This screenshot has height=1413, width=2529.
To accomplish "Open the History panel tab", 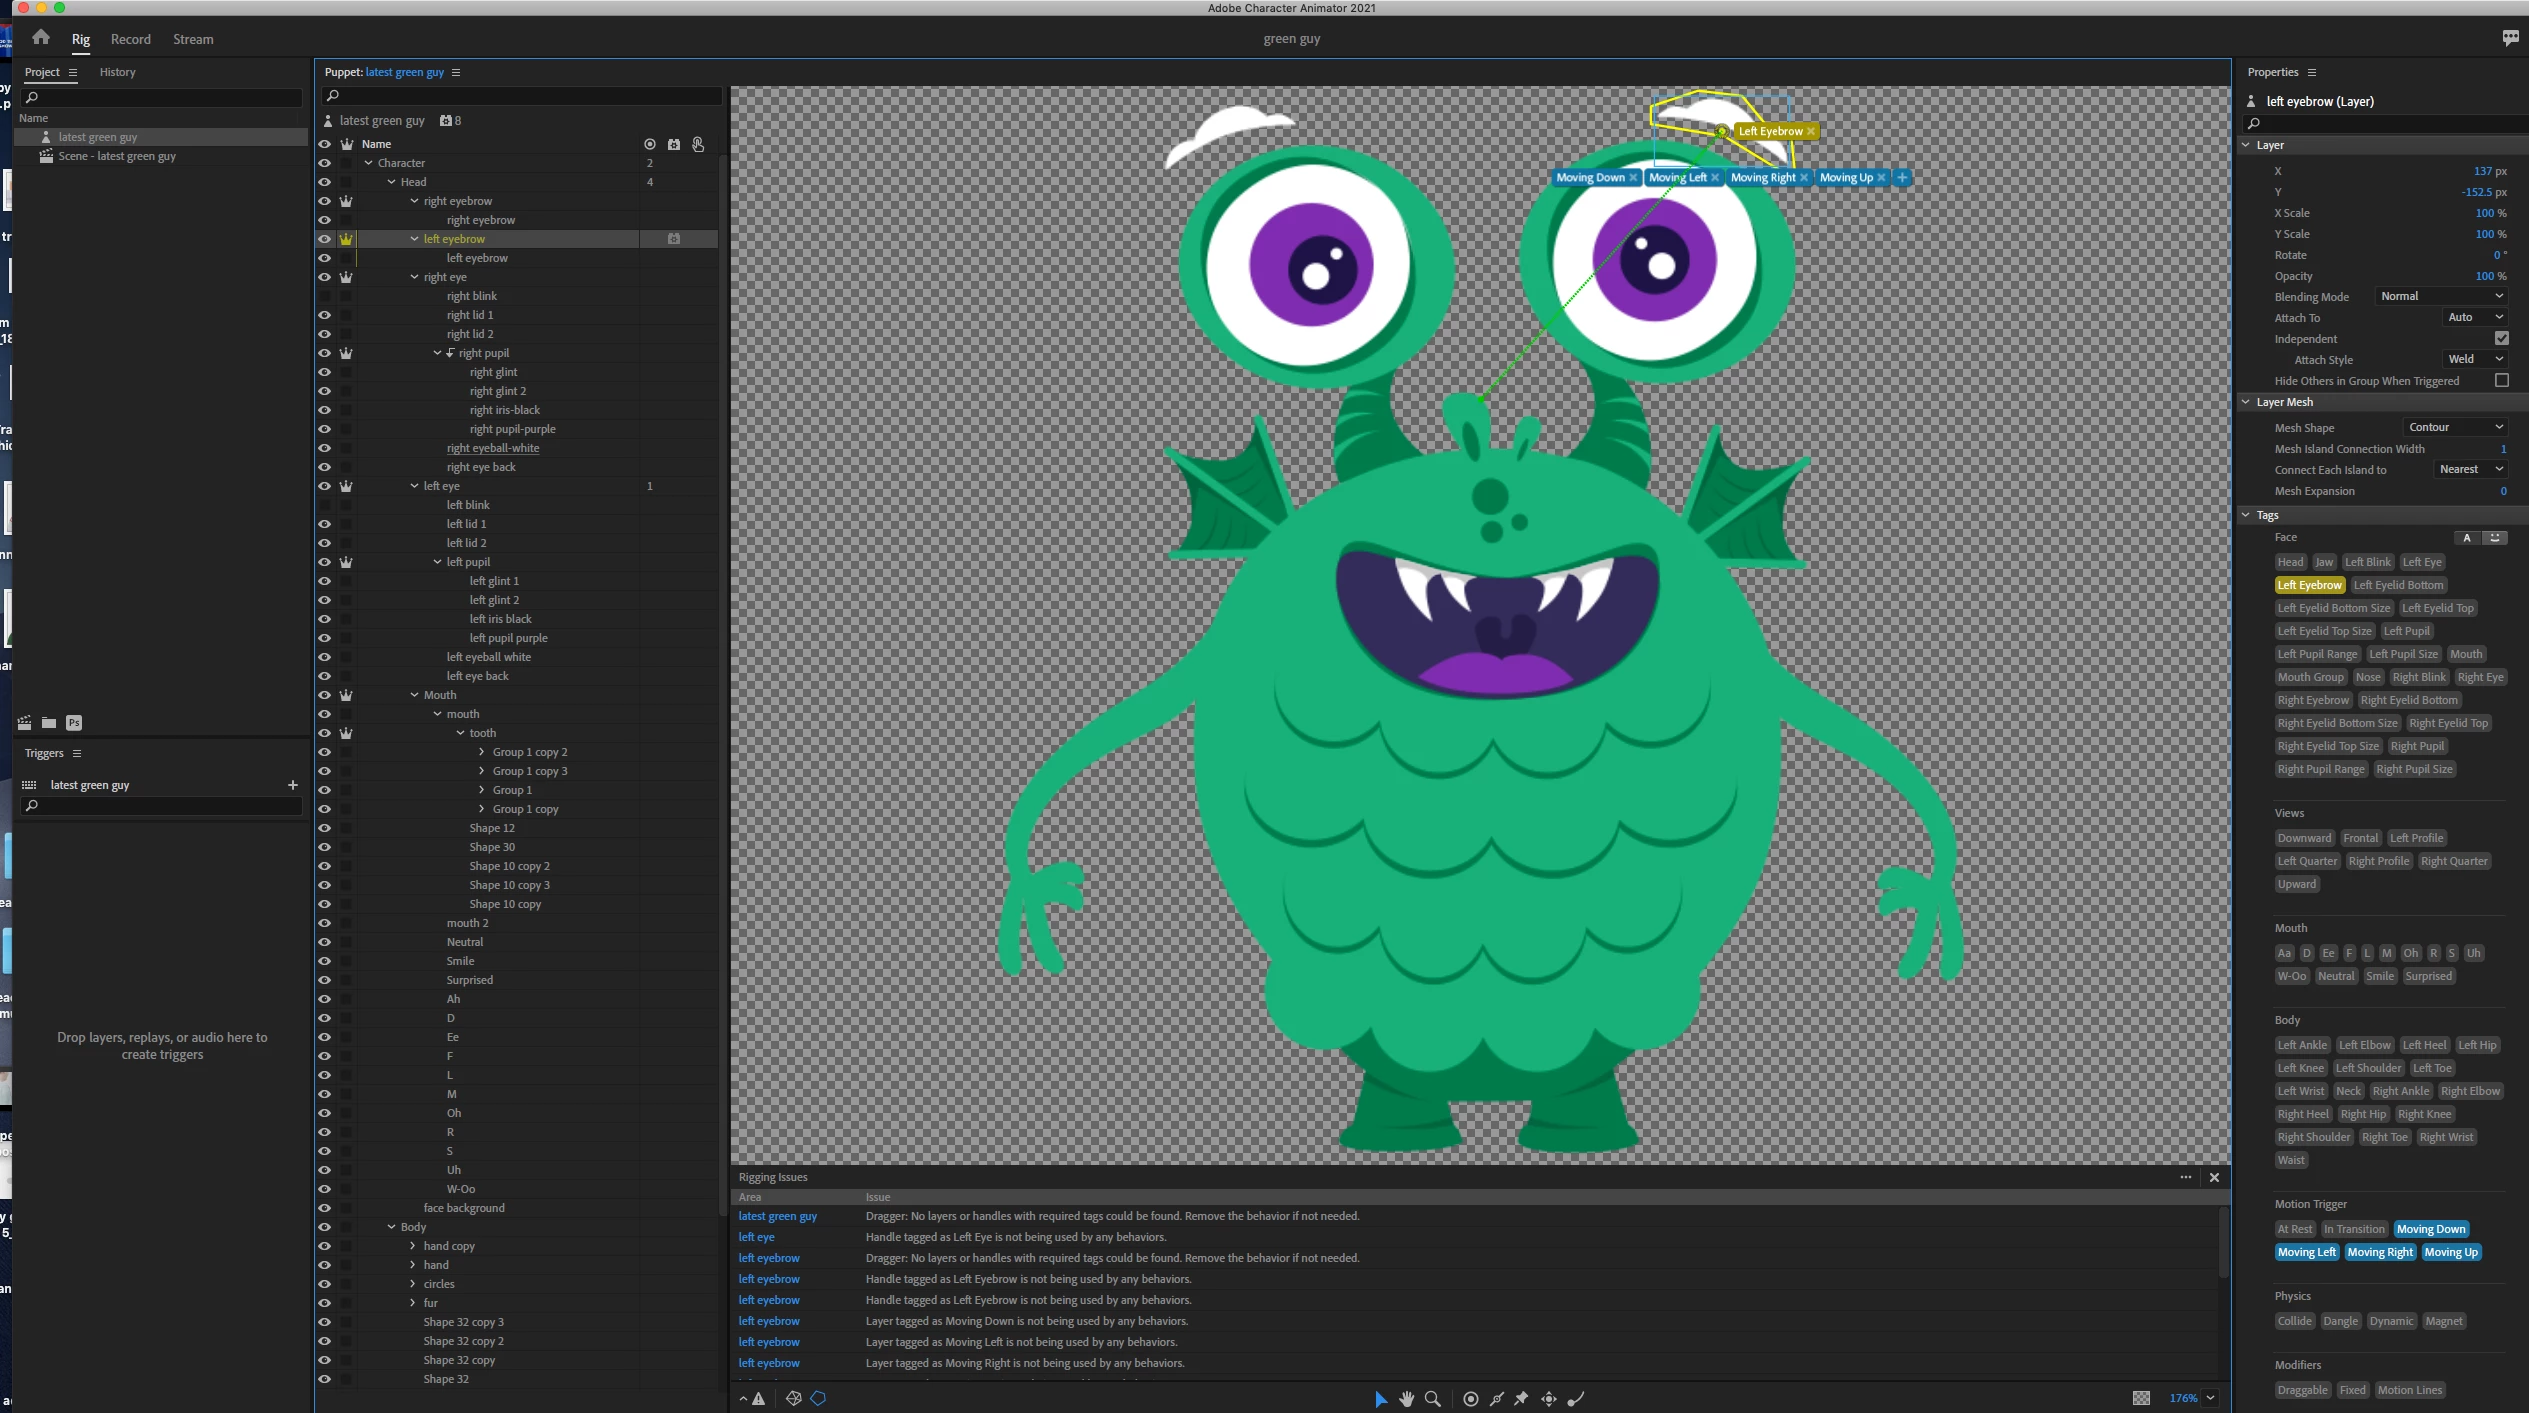I will [117, 72].
